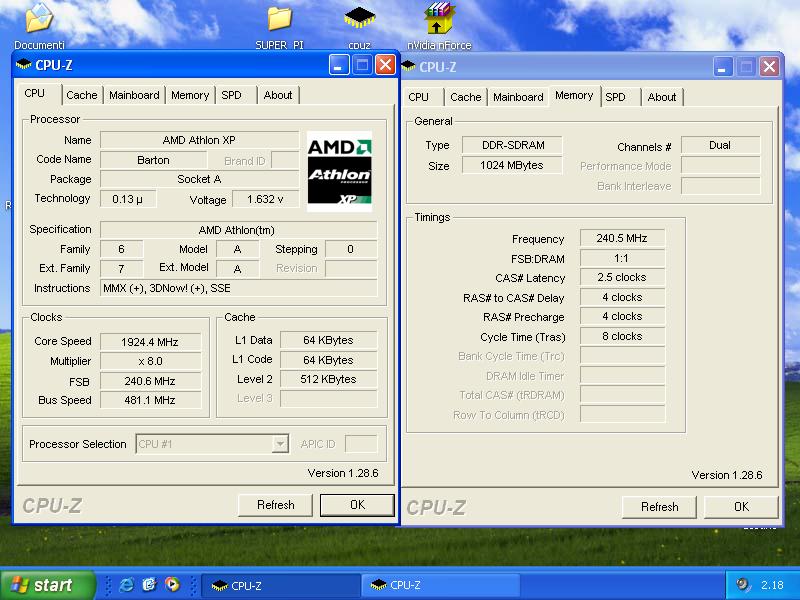Image resolution: width=800 pixels, height=600 pixels.
Task: Click the L1 Data value 64 KBytes
Action: coord(329,340)
